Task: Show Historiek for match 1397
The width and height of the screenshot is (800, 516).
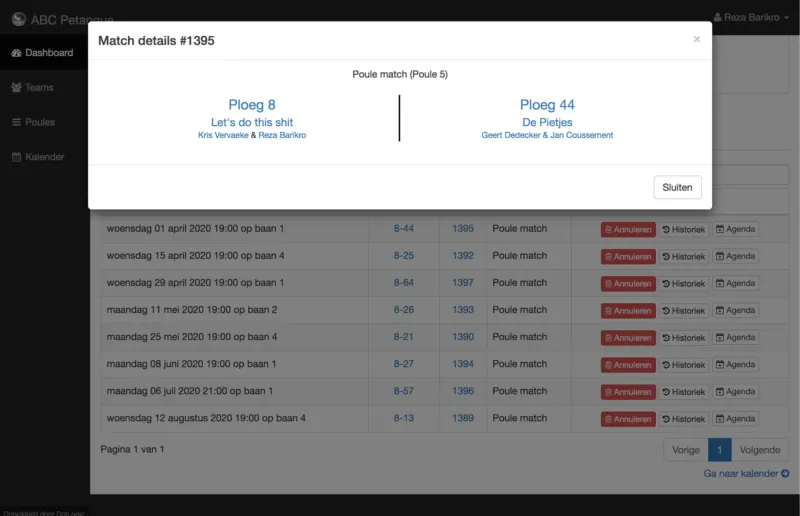Action: pyautogui.click(x=684, y=283)
